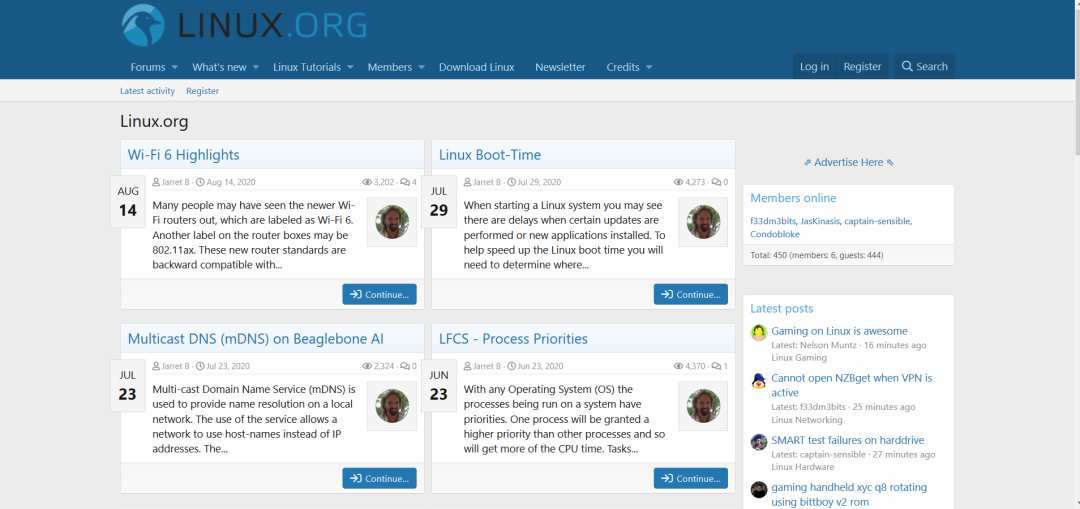
Task: Click Jarret B avatar in Linux Boot-Time article
Action: click(703, 222)
